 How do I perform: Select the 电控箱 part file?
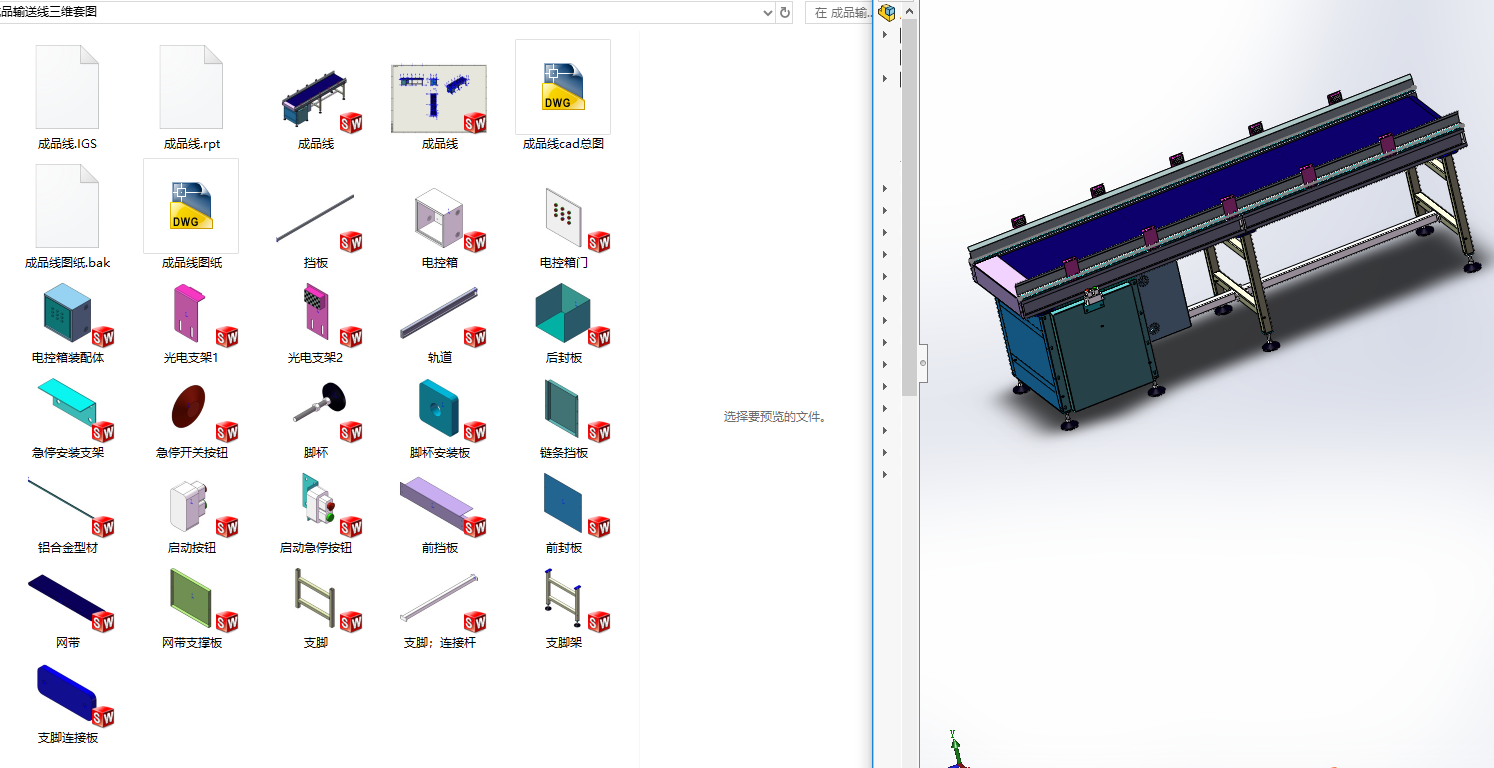[439, 227]
